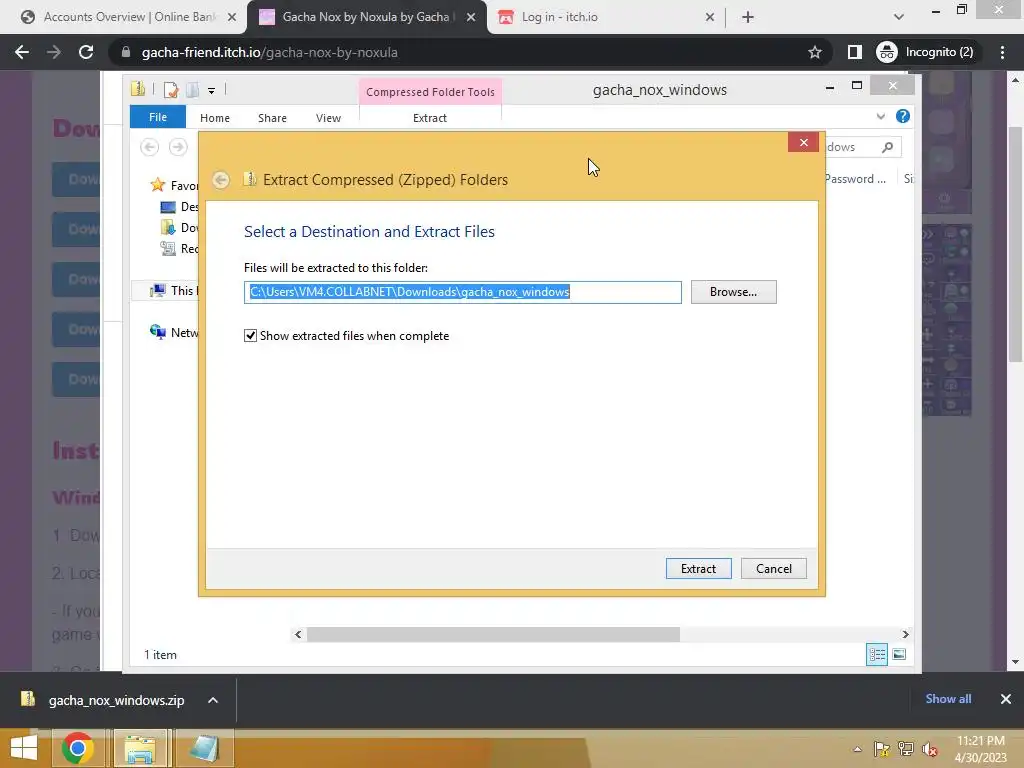Select This PC in navigation pane
Image resolution: width=1024 pixels, height=768 pixels.
coord(174,291)
